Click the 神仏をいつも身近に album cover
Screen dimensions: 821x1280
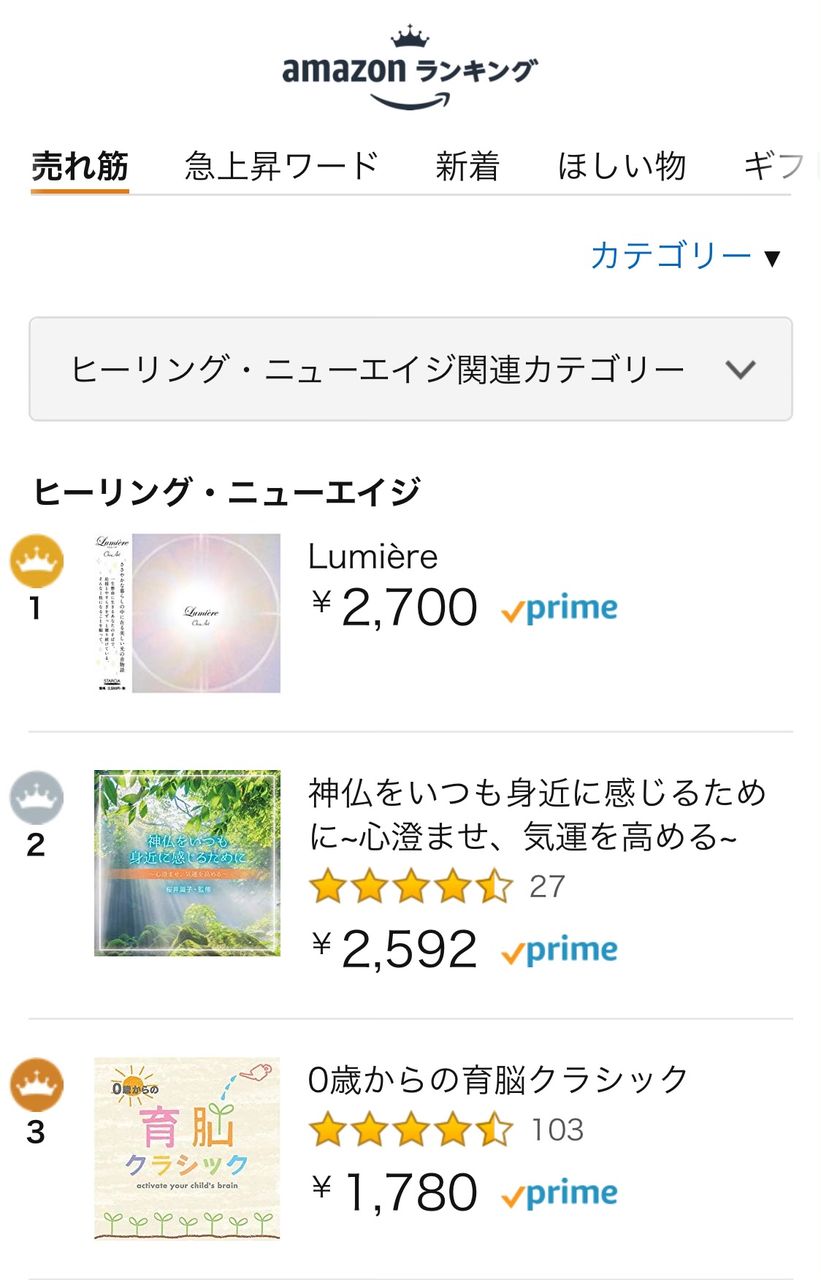coord(187,863)
